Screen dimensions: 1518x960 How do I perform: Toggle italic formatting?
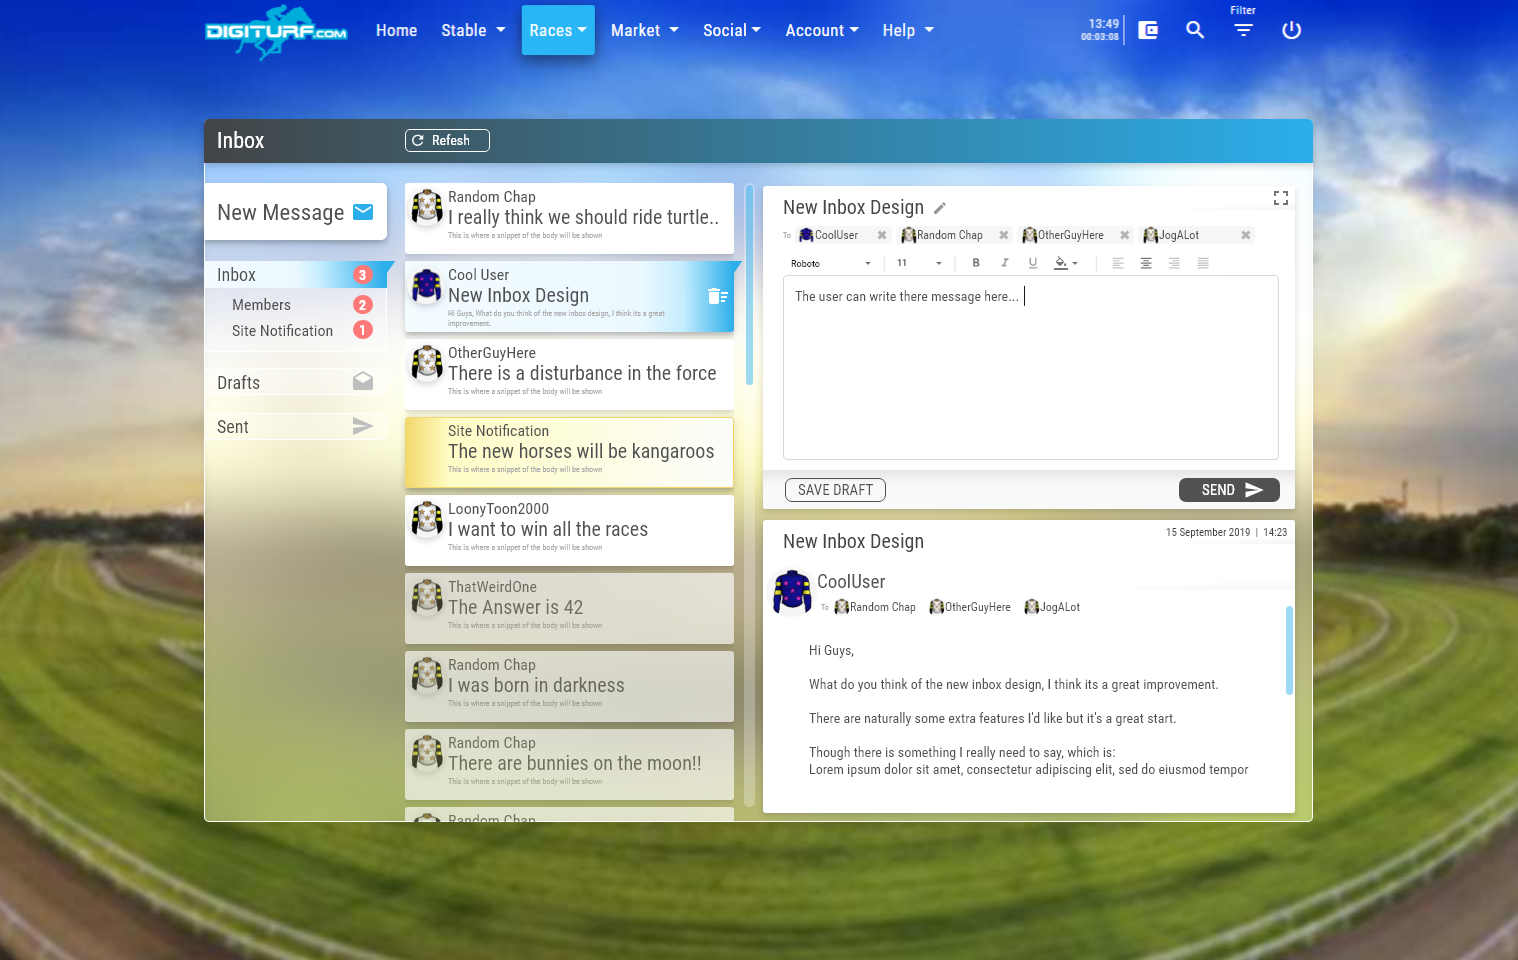click(x=1005, y=263)
